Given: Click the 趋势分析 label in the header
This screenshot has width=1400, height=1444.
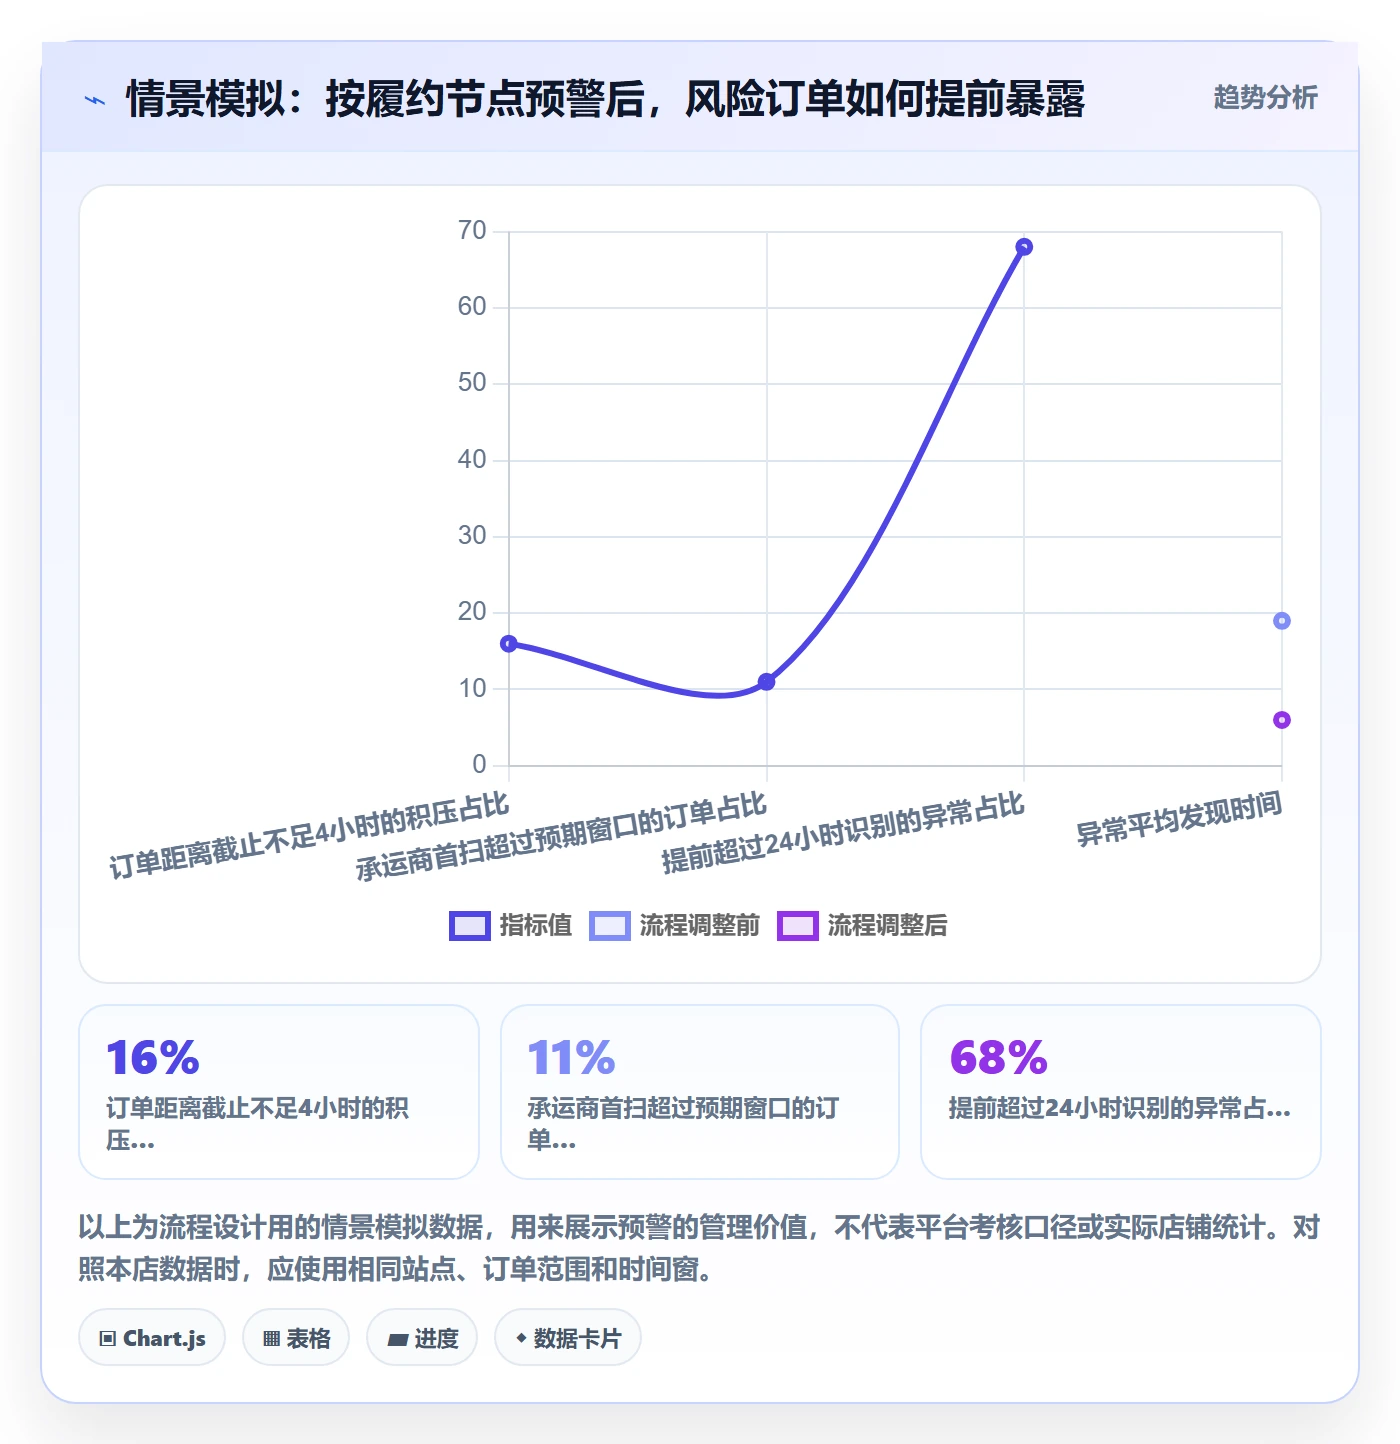Looking at the screenshot, I should tap(1265, 97).
